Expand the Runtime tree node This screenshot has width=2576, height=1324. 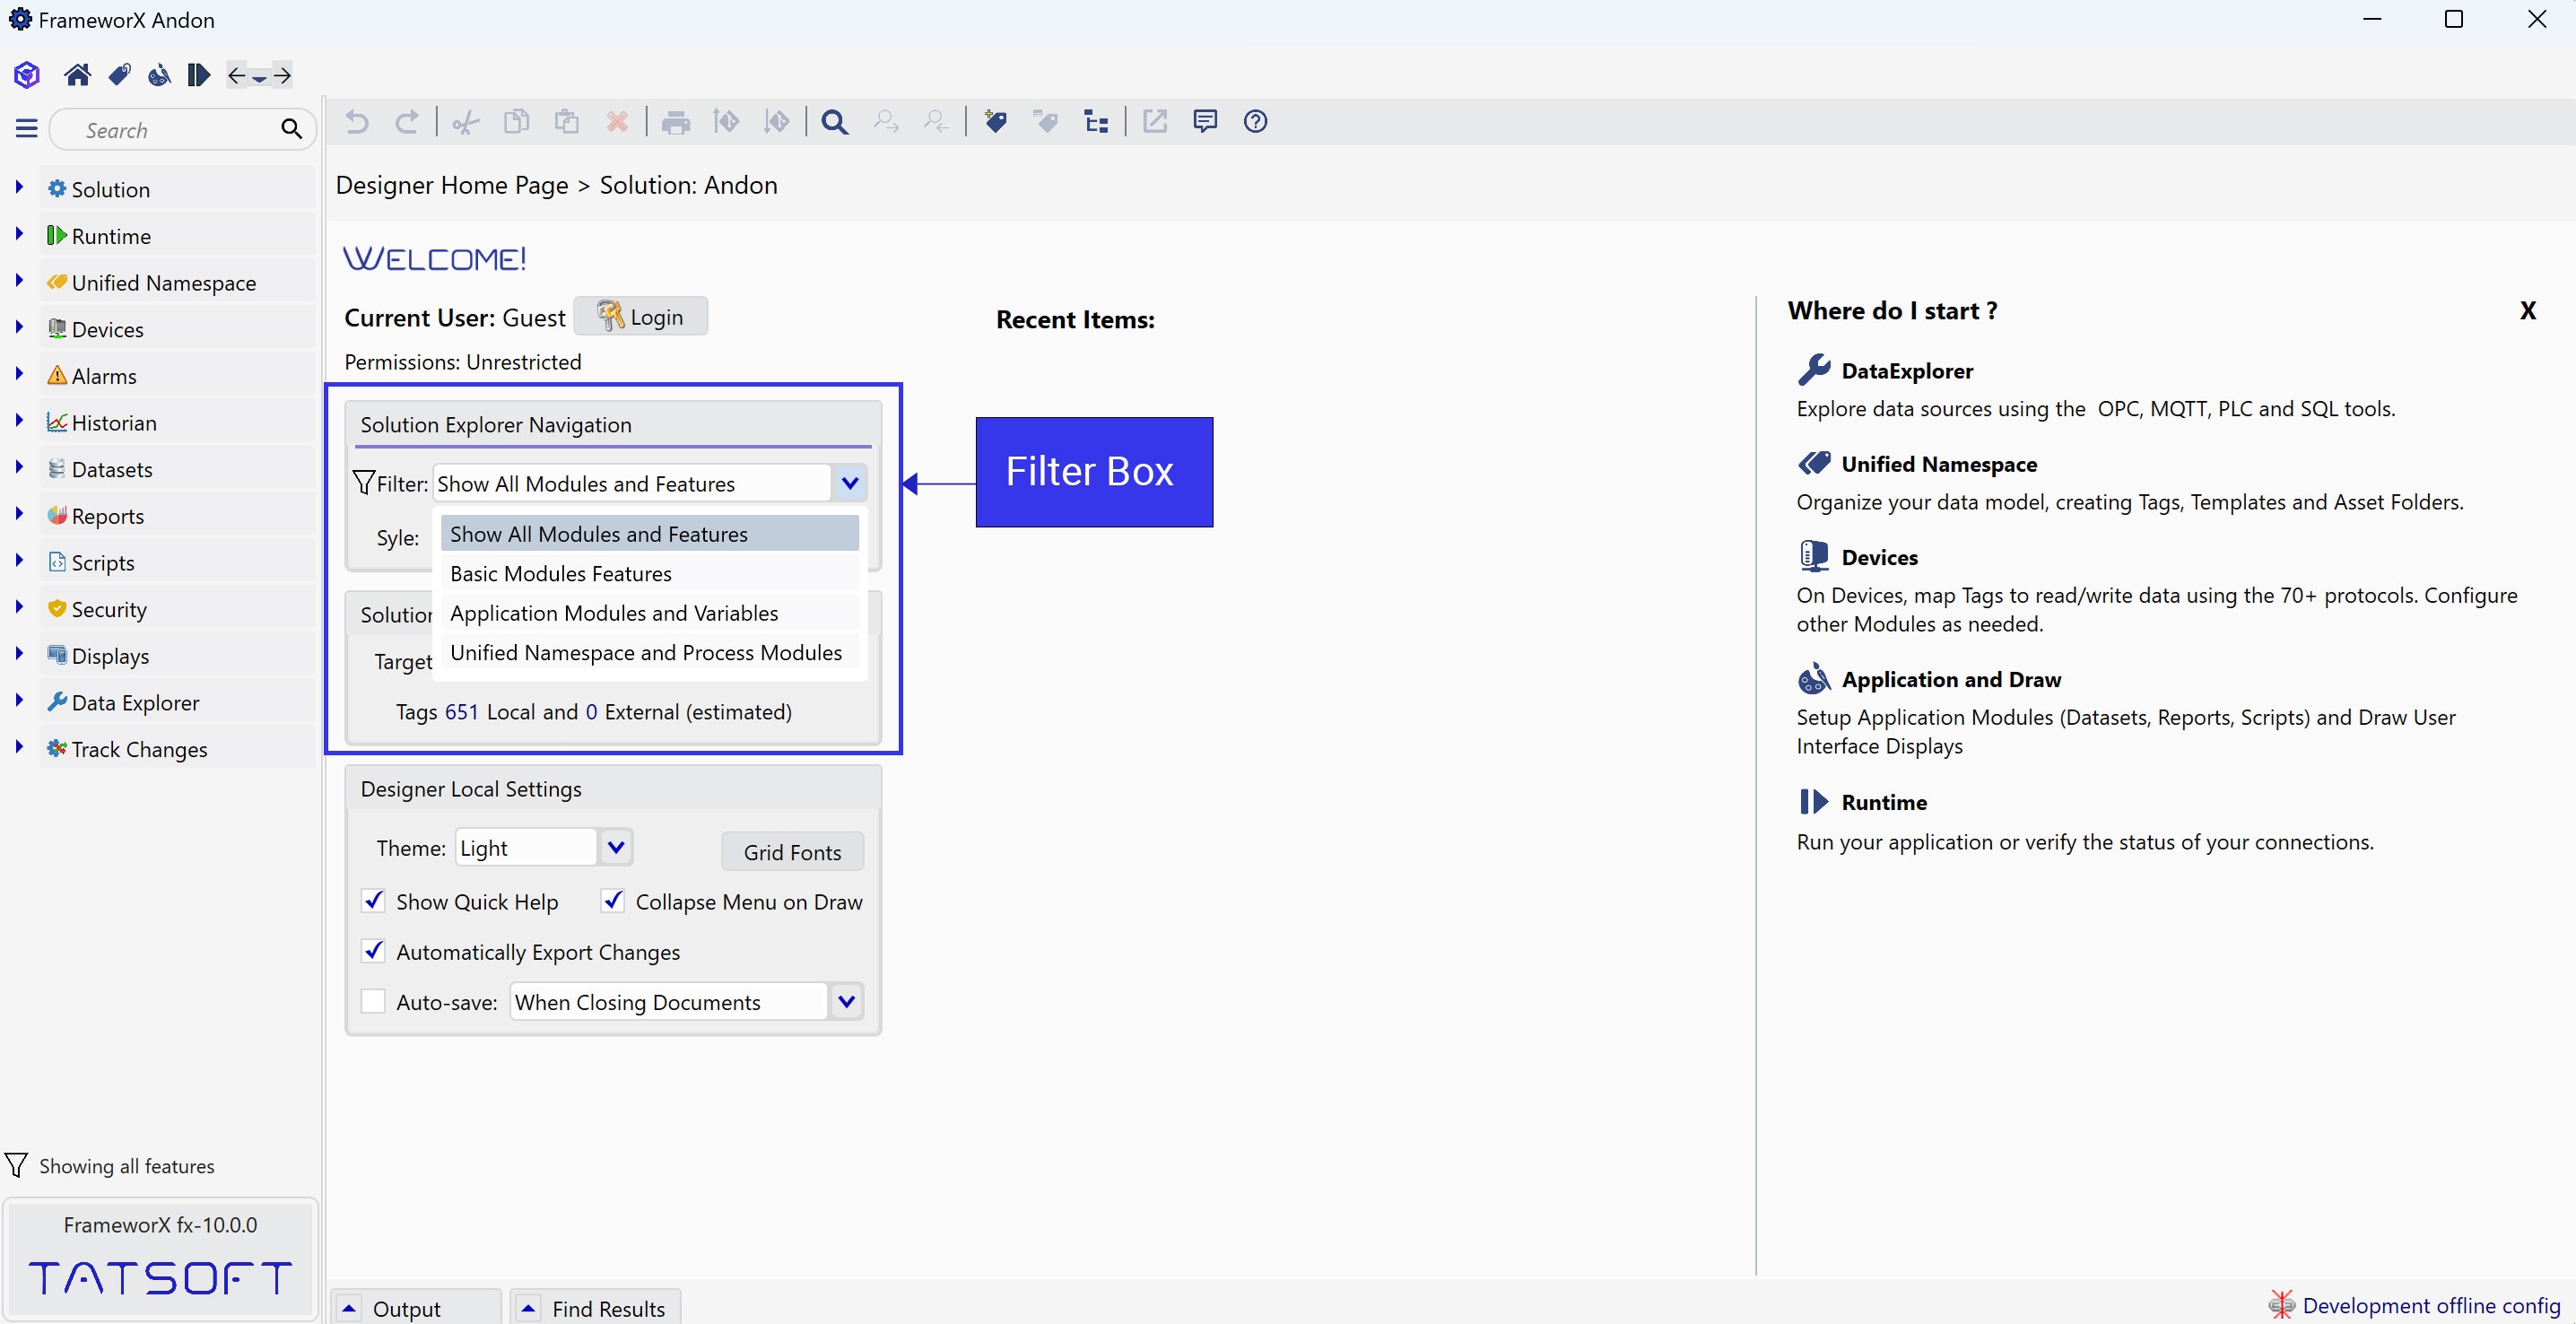coord(19,234)
